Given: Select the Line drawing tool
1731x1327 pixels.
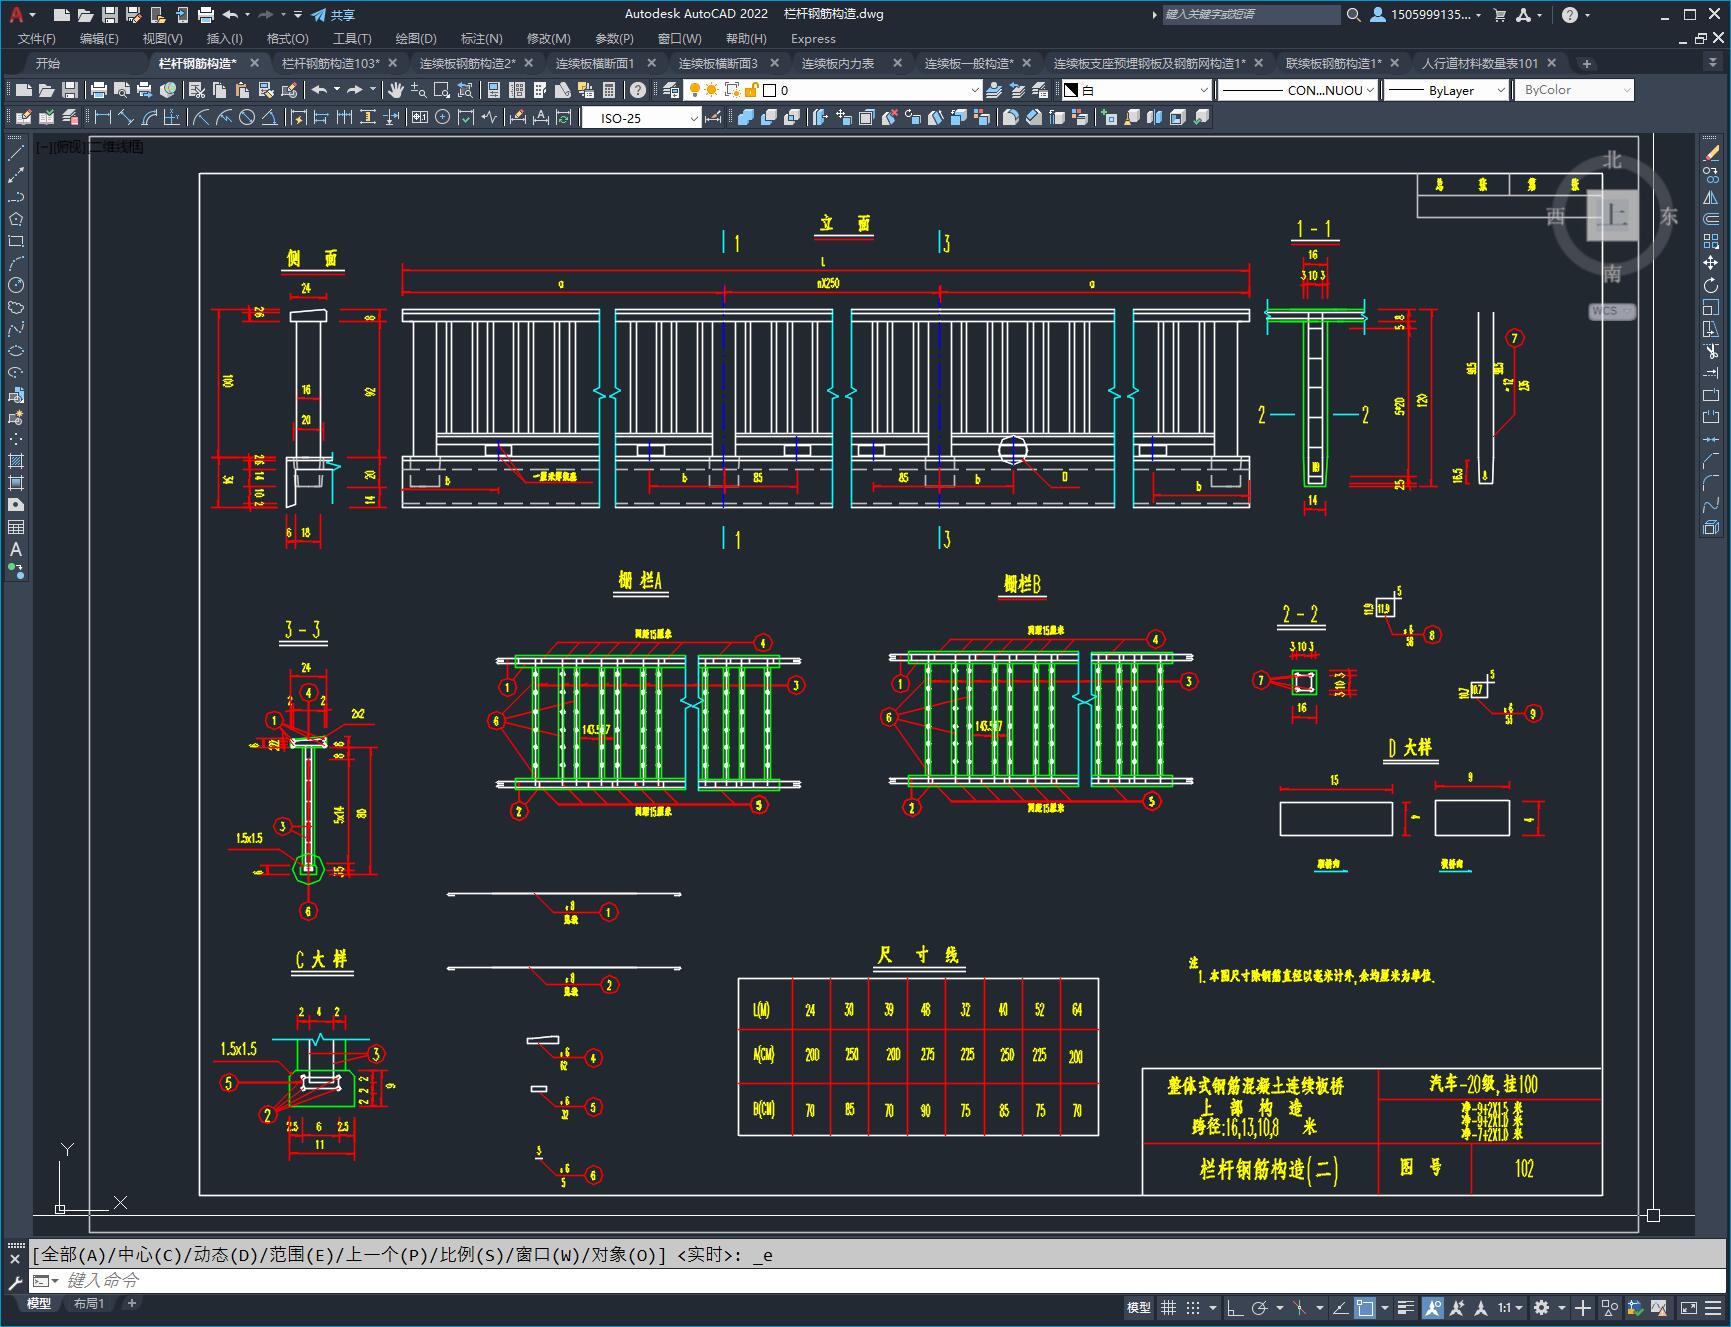Looking at the screenshot, I should pos(16,153).
